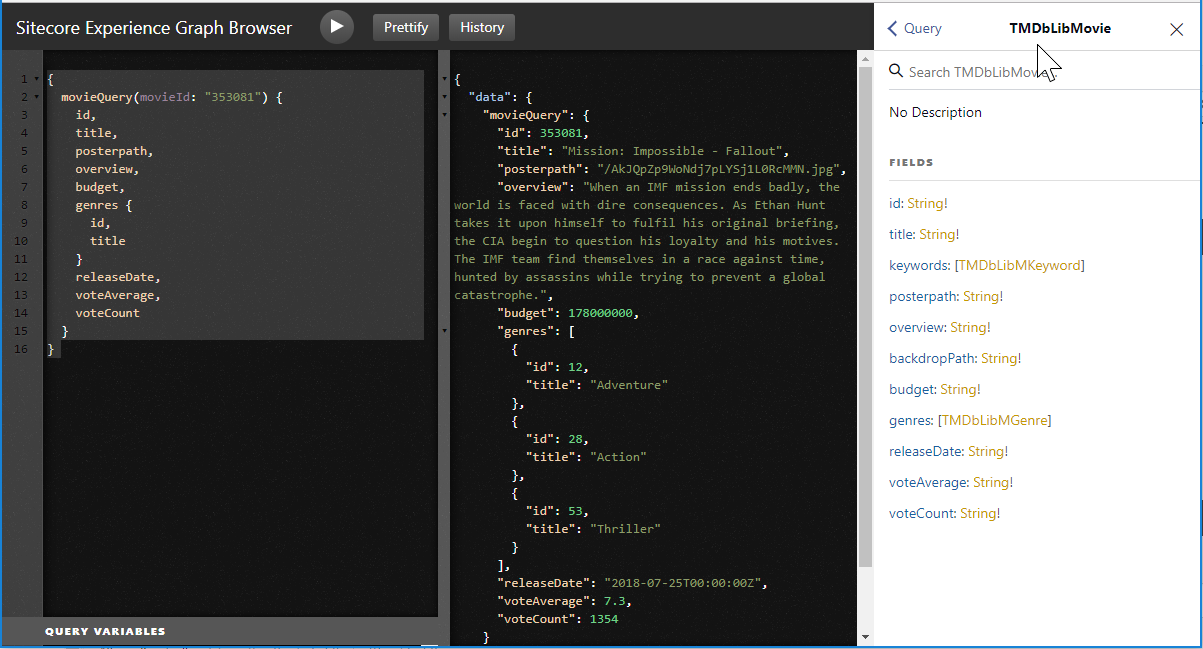Collapse the movieQuery fold arrow on line 2
This screenshot has height=649, width=1203.
[37, 98]
